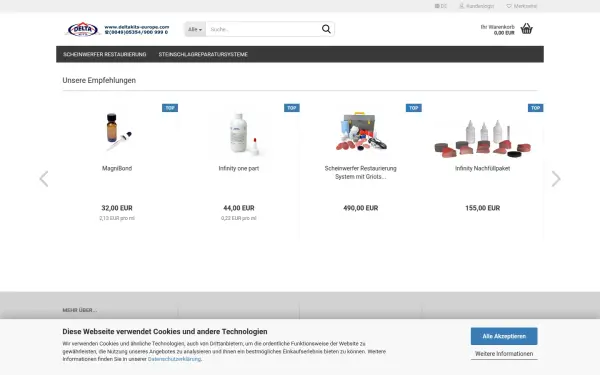The image size is (600, 375).
Task: Click the TOP badge on Infinity one part
Action: pyautogui.click(x=292, y=108)
